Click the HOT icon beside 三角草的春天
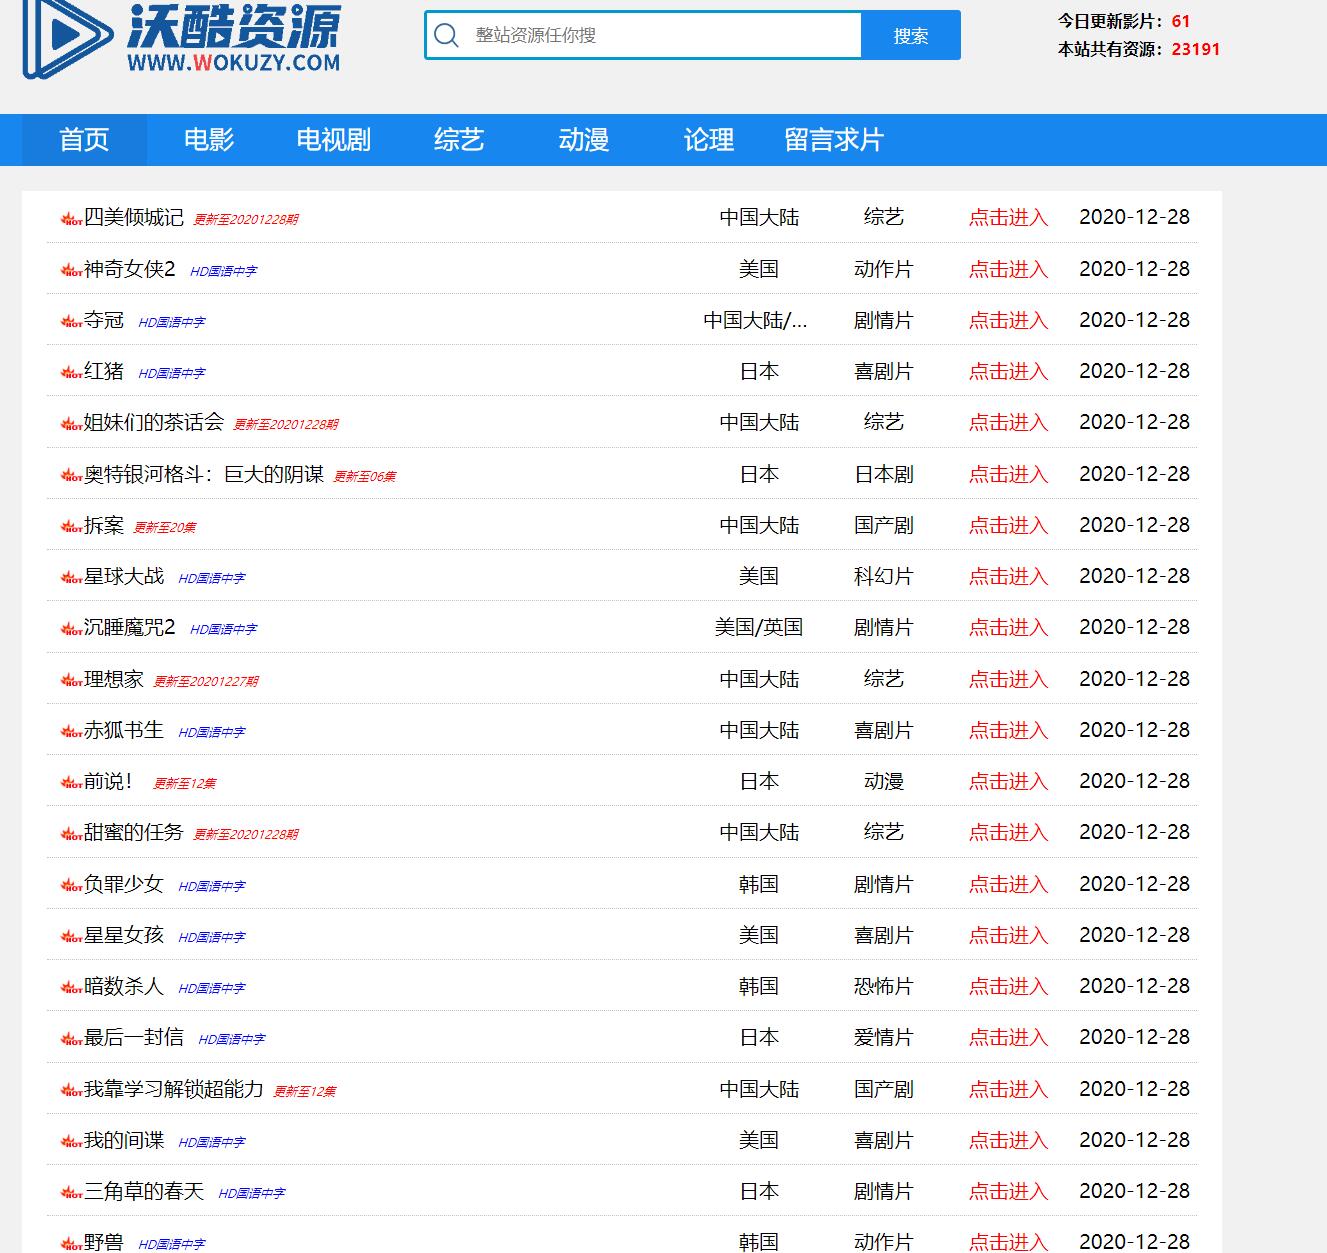The image size is (1327, 1253). coord(71,1193)
